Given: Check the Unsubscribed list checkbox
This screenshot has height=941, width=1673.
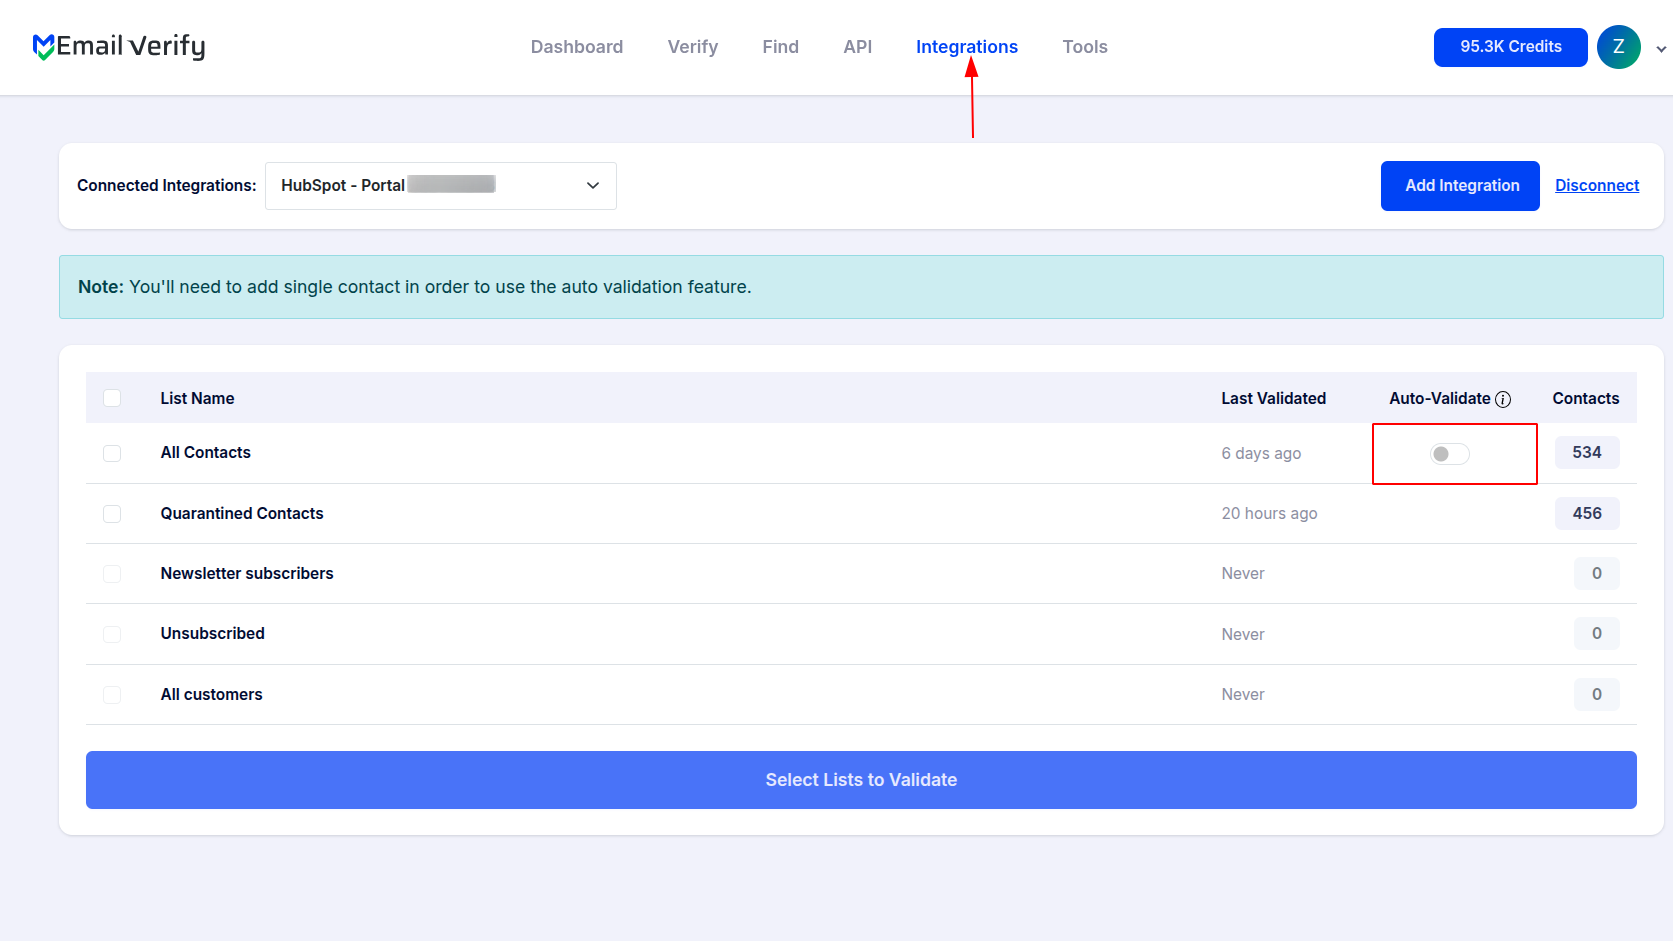Looking at the screenshot, I should [112, 634].
